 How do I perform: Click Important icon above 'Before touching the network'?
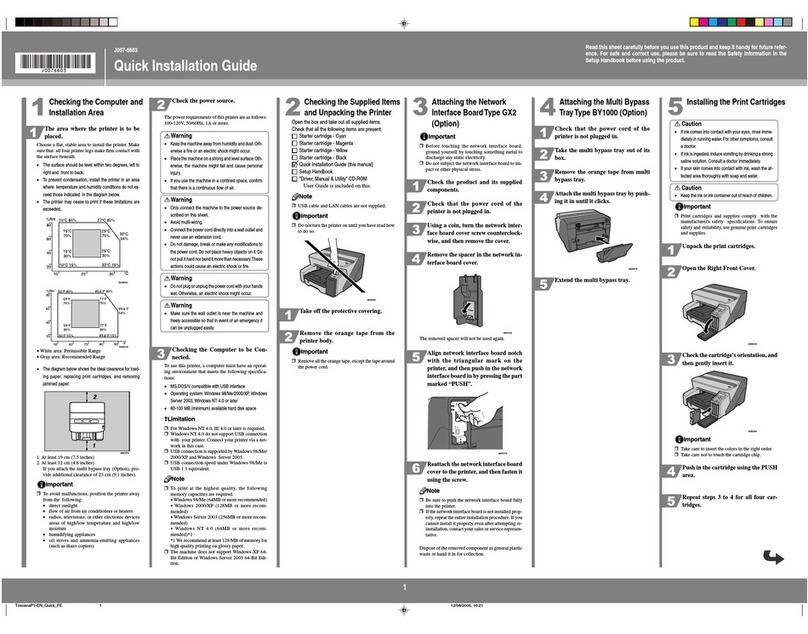click(x=424, y=137)
